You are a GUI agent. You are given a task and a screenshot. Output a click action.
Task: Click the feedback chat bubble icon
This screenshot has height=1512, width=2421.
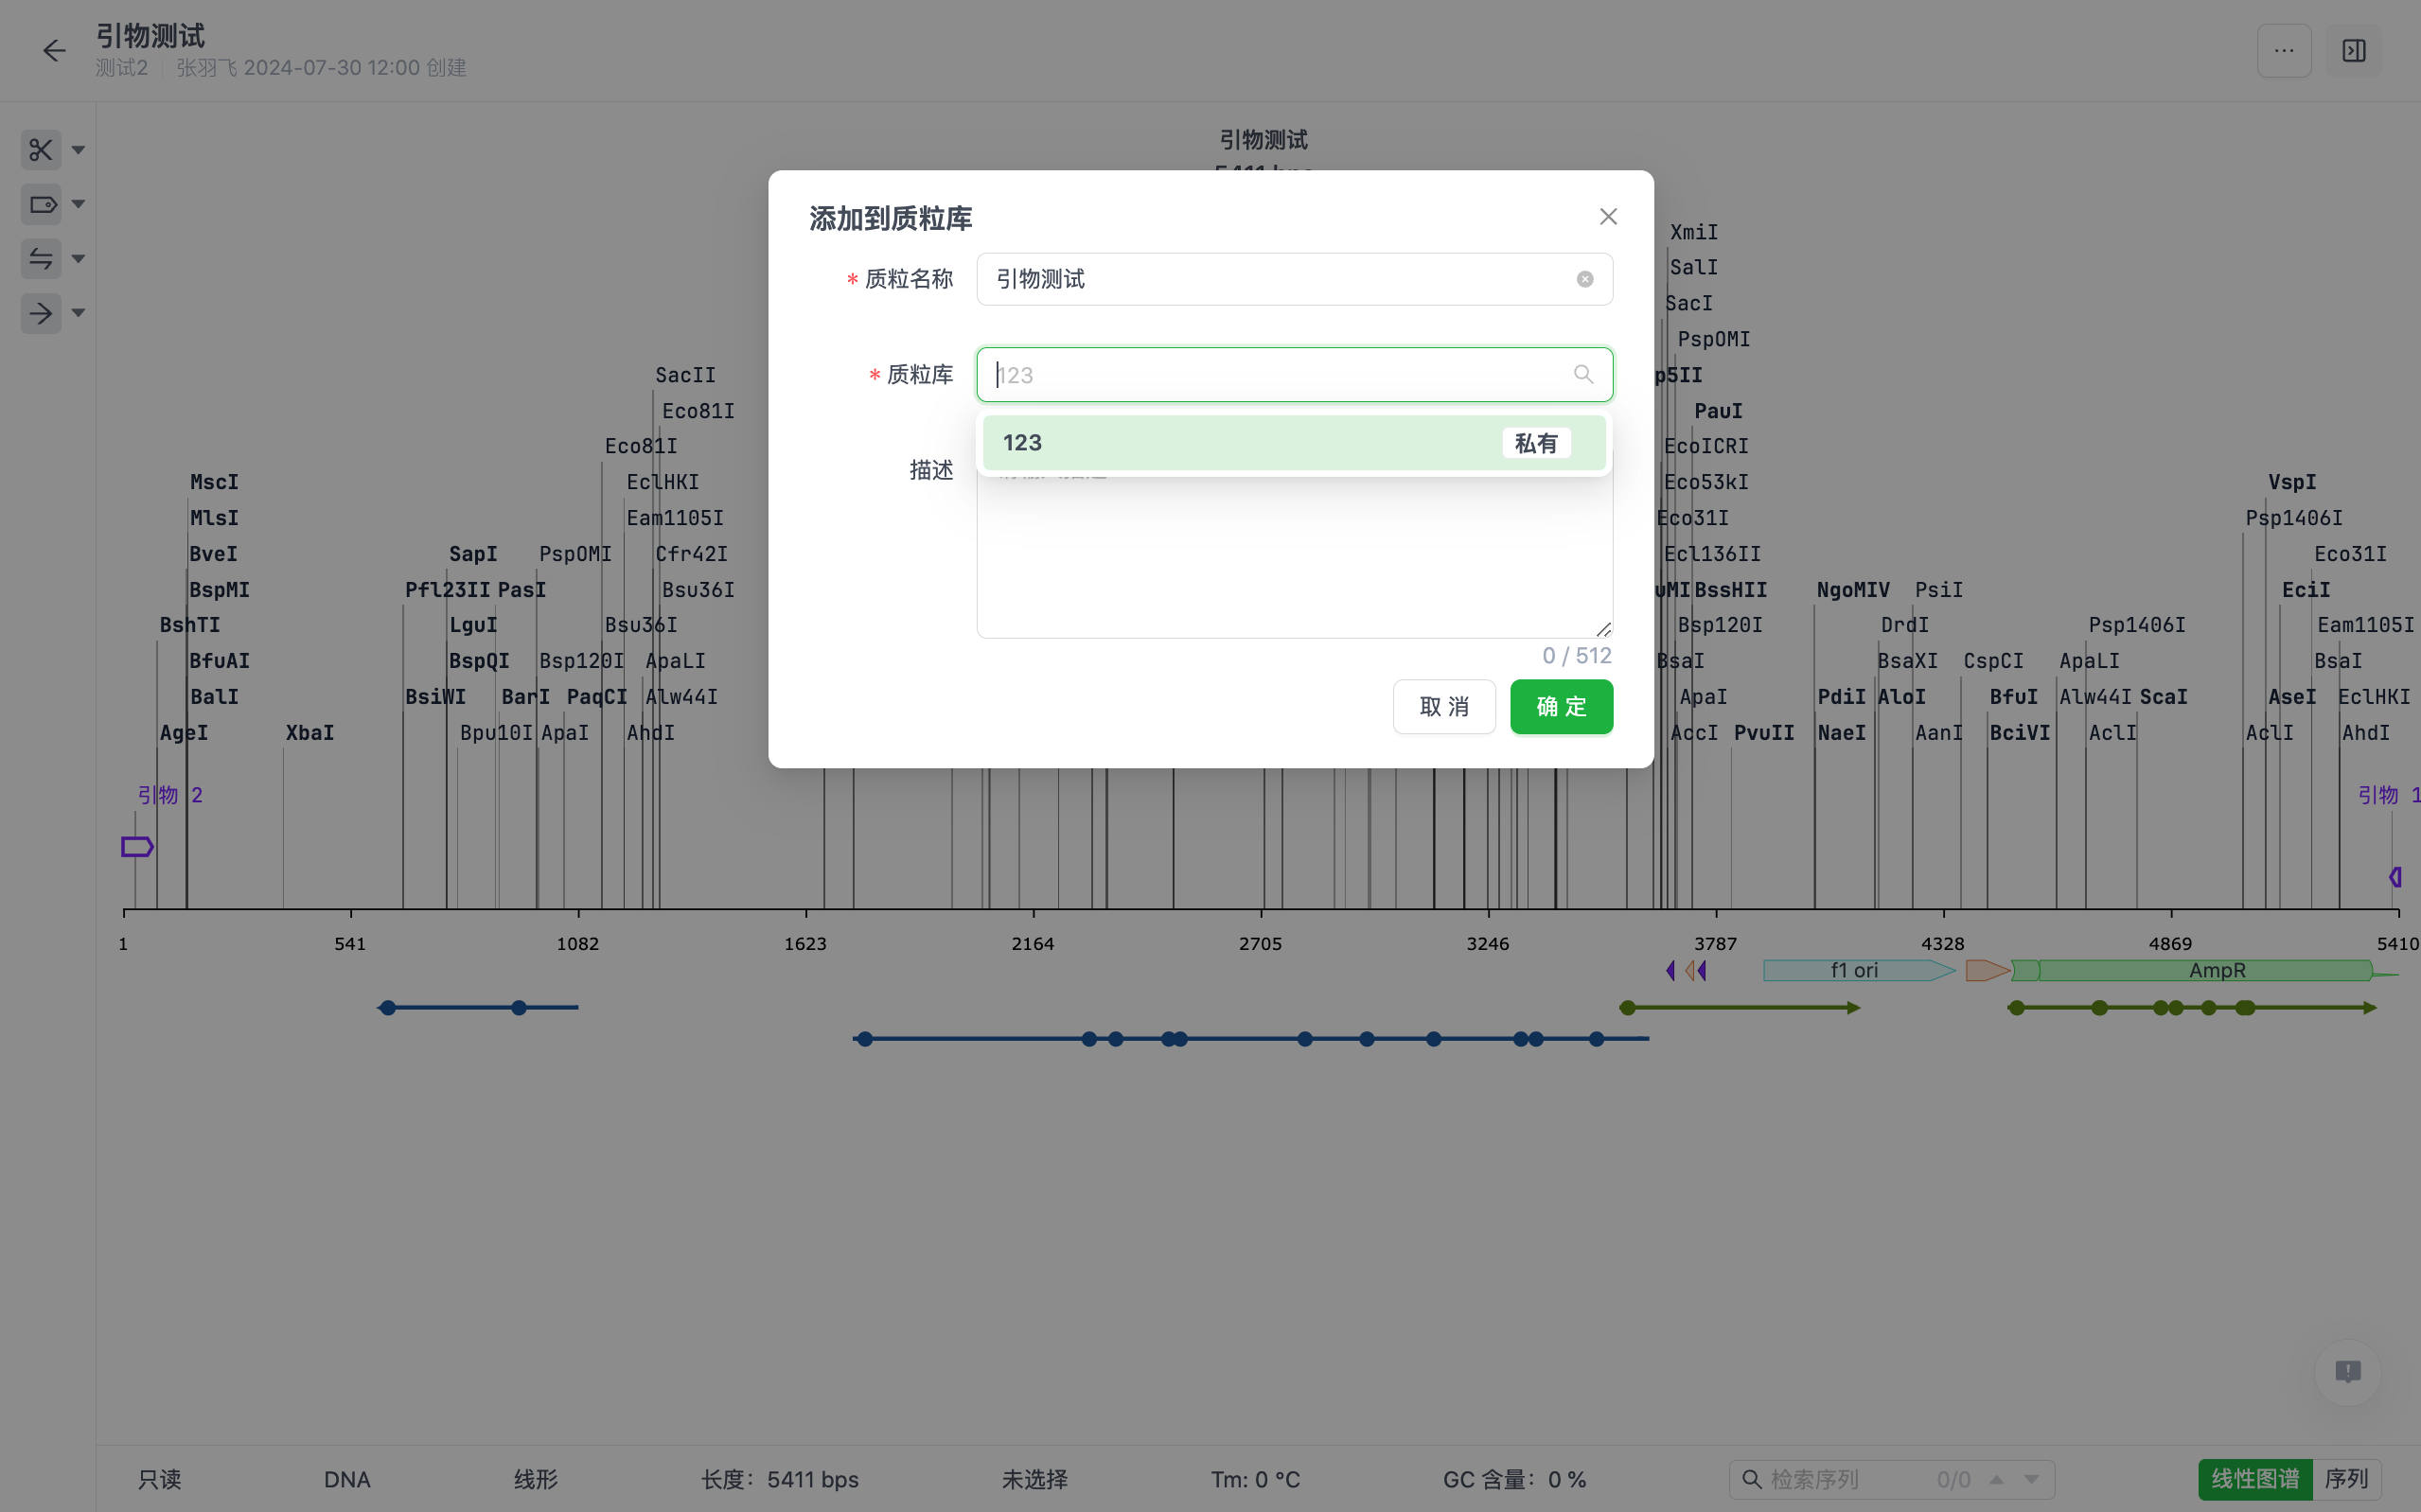(x=2347, y=1371)
